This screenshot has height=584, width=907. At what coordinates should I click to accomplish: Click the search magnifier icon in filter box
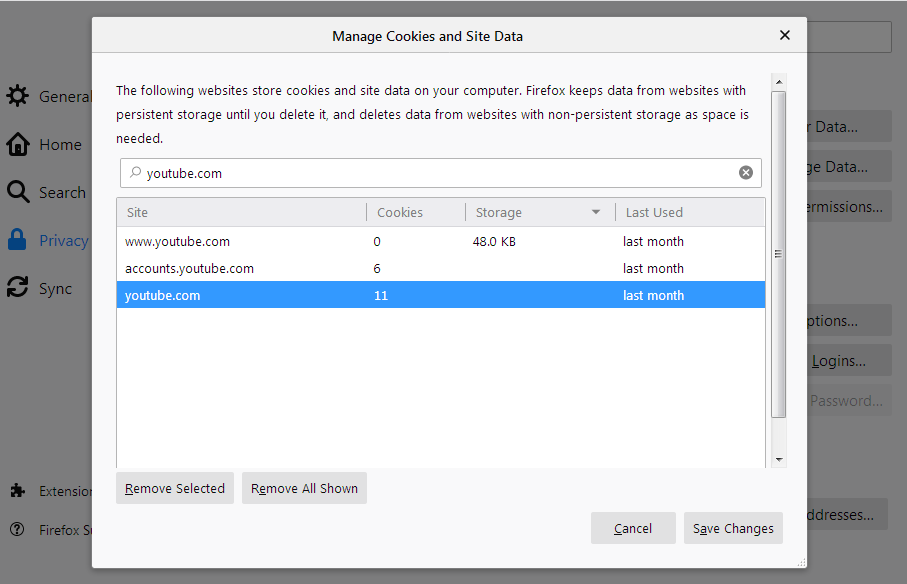[135, 173]
